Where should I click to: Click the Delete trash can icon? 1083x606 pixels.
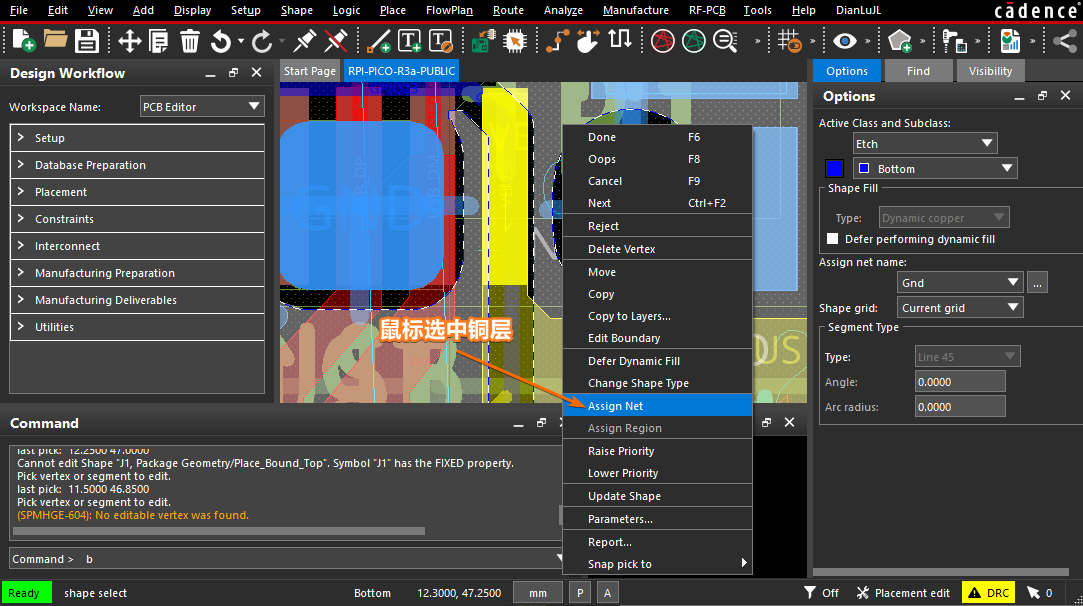coord(190,41)
